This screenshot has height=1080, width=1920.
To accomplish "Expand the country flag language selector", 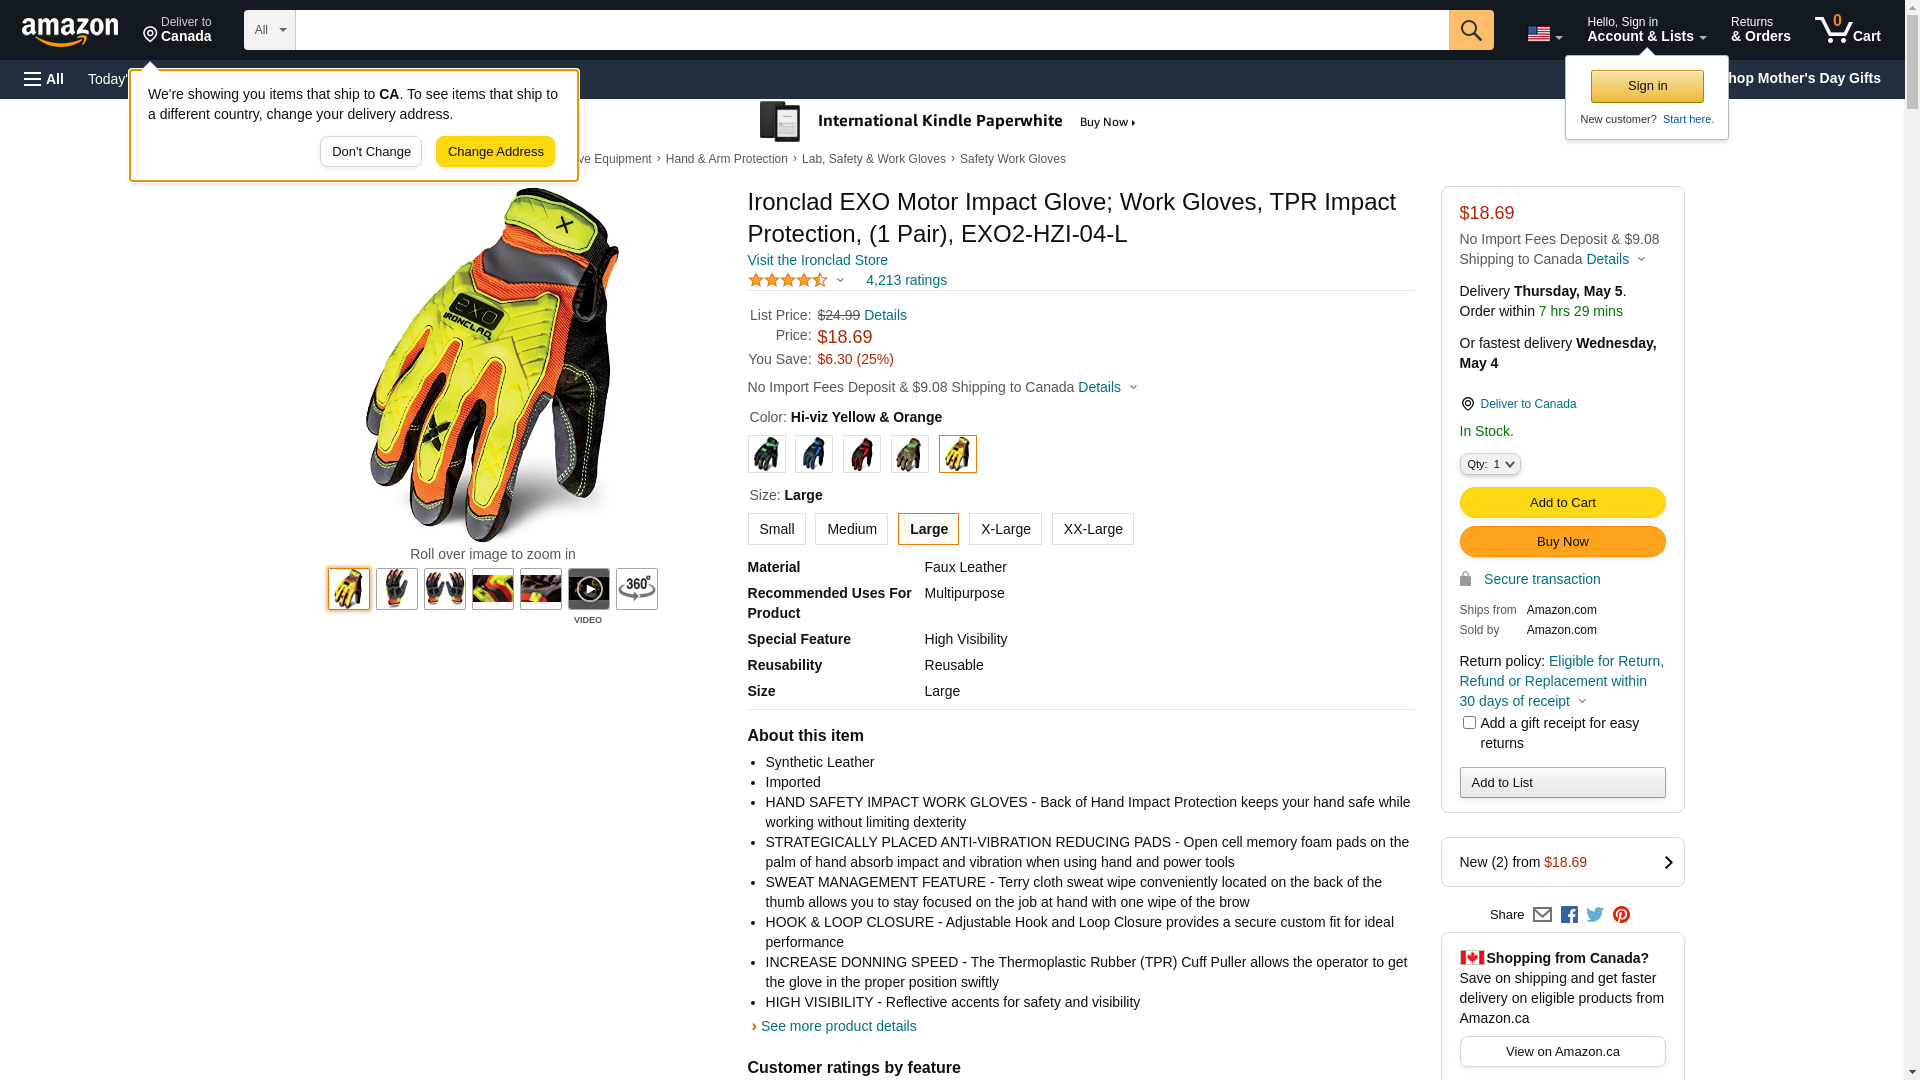I will click(x=1544, y=35).
